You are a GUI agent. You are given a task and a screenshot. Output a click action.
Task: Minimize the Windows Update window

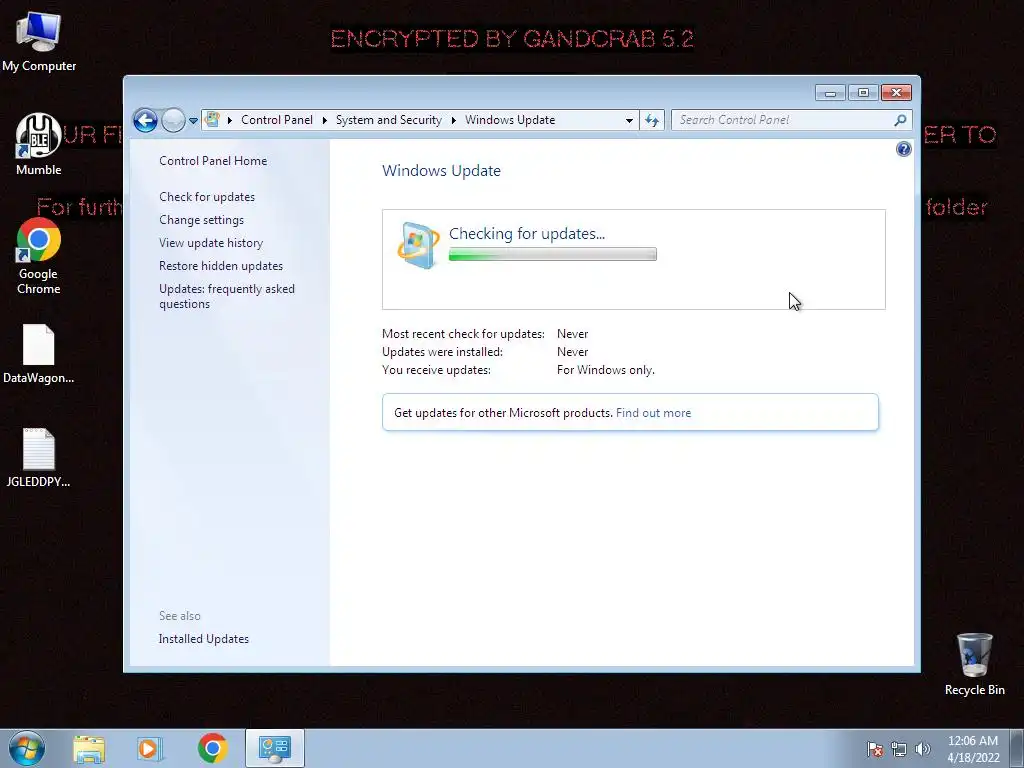coord(830,93)
